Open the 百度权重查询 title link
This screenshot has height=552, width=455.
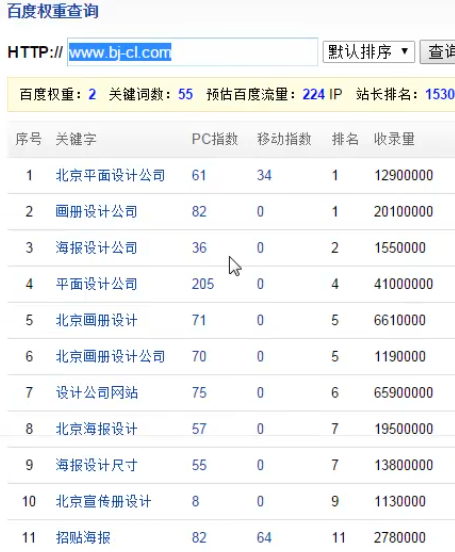(53, 11)
